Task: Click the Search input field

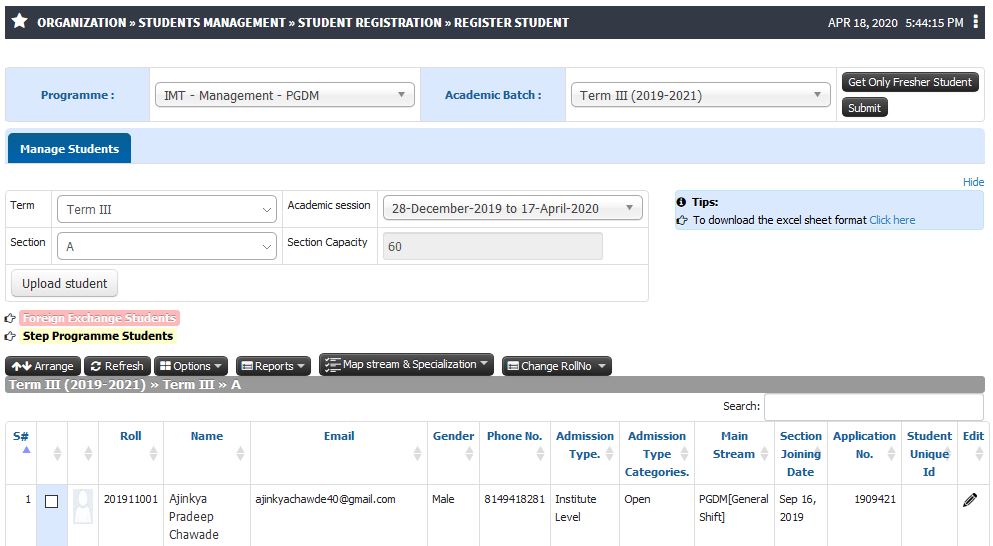Action: 874,407
